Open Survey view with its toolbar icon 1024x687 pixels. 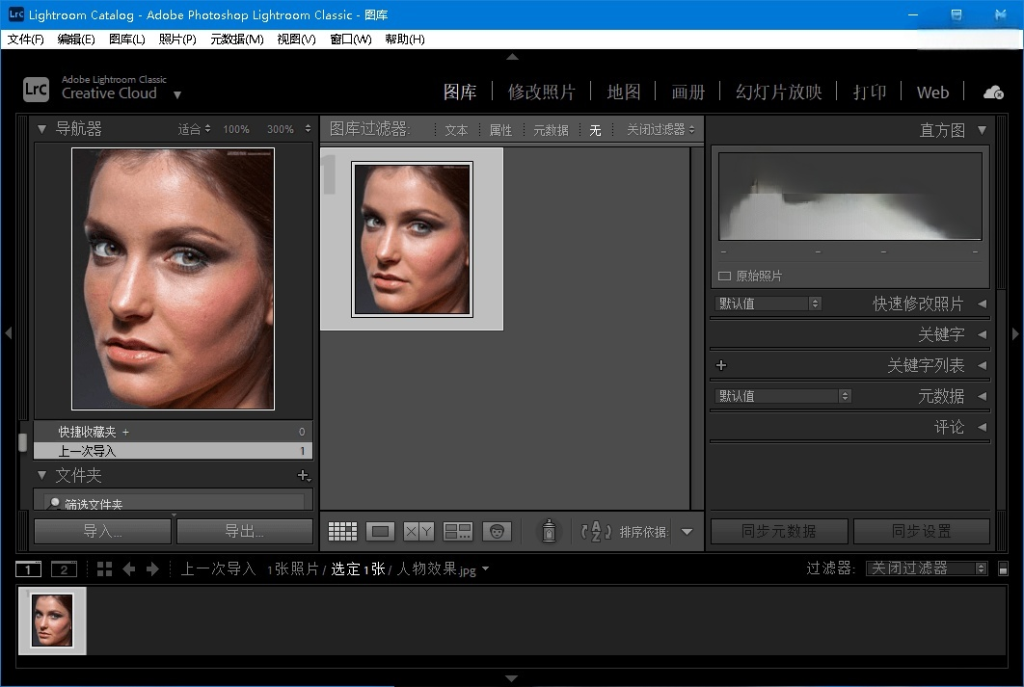tap(457, 530)
